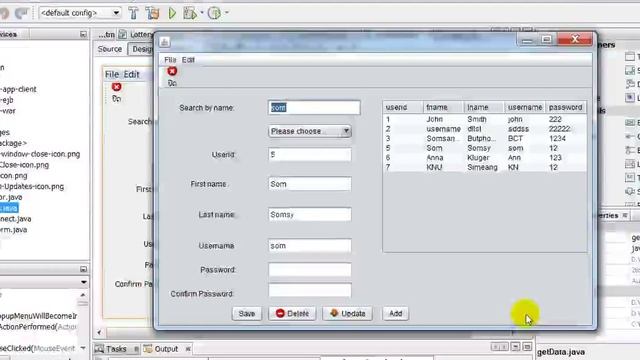The height and width of the screenshot is (360, 640).
Task: Run the project with green play icon
Action: 172,13
